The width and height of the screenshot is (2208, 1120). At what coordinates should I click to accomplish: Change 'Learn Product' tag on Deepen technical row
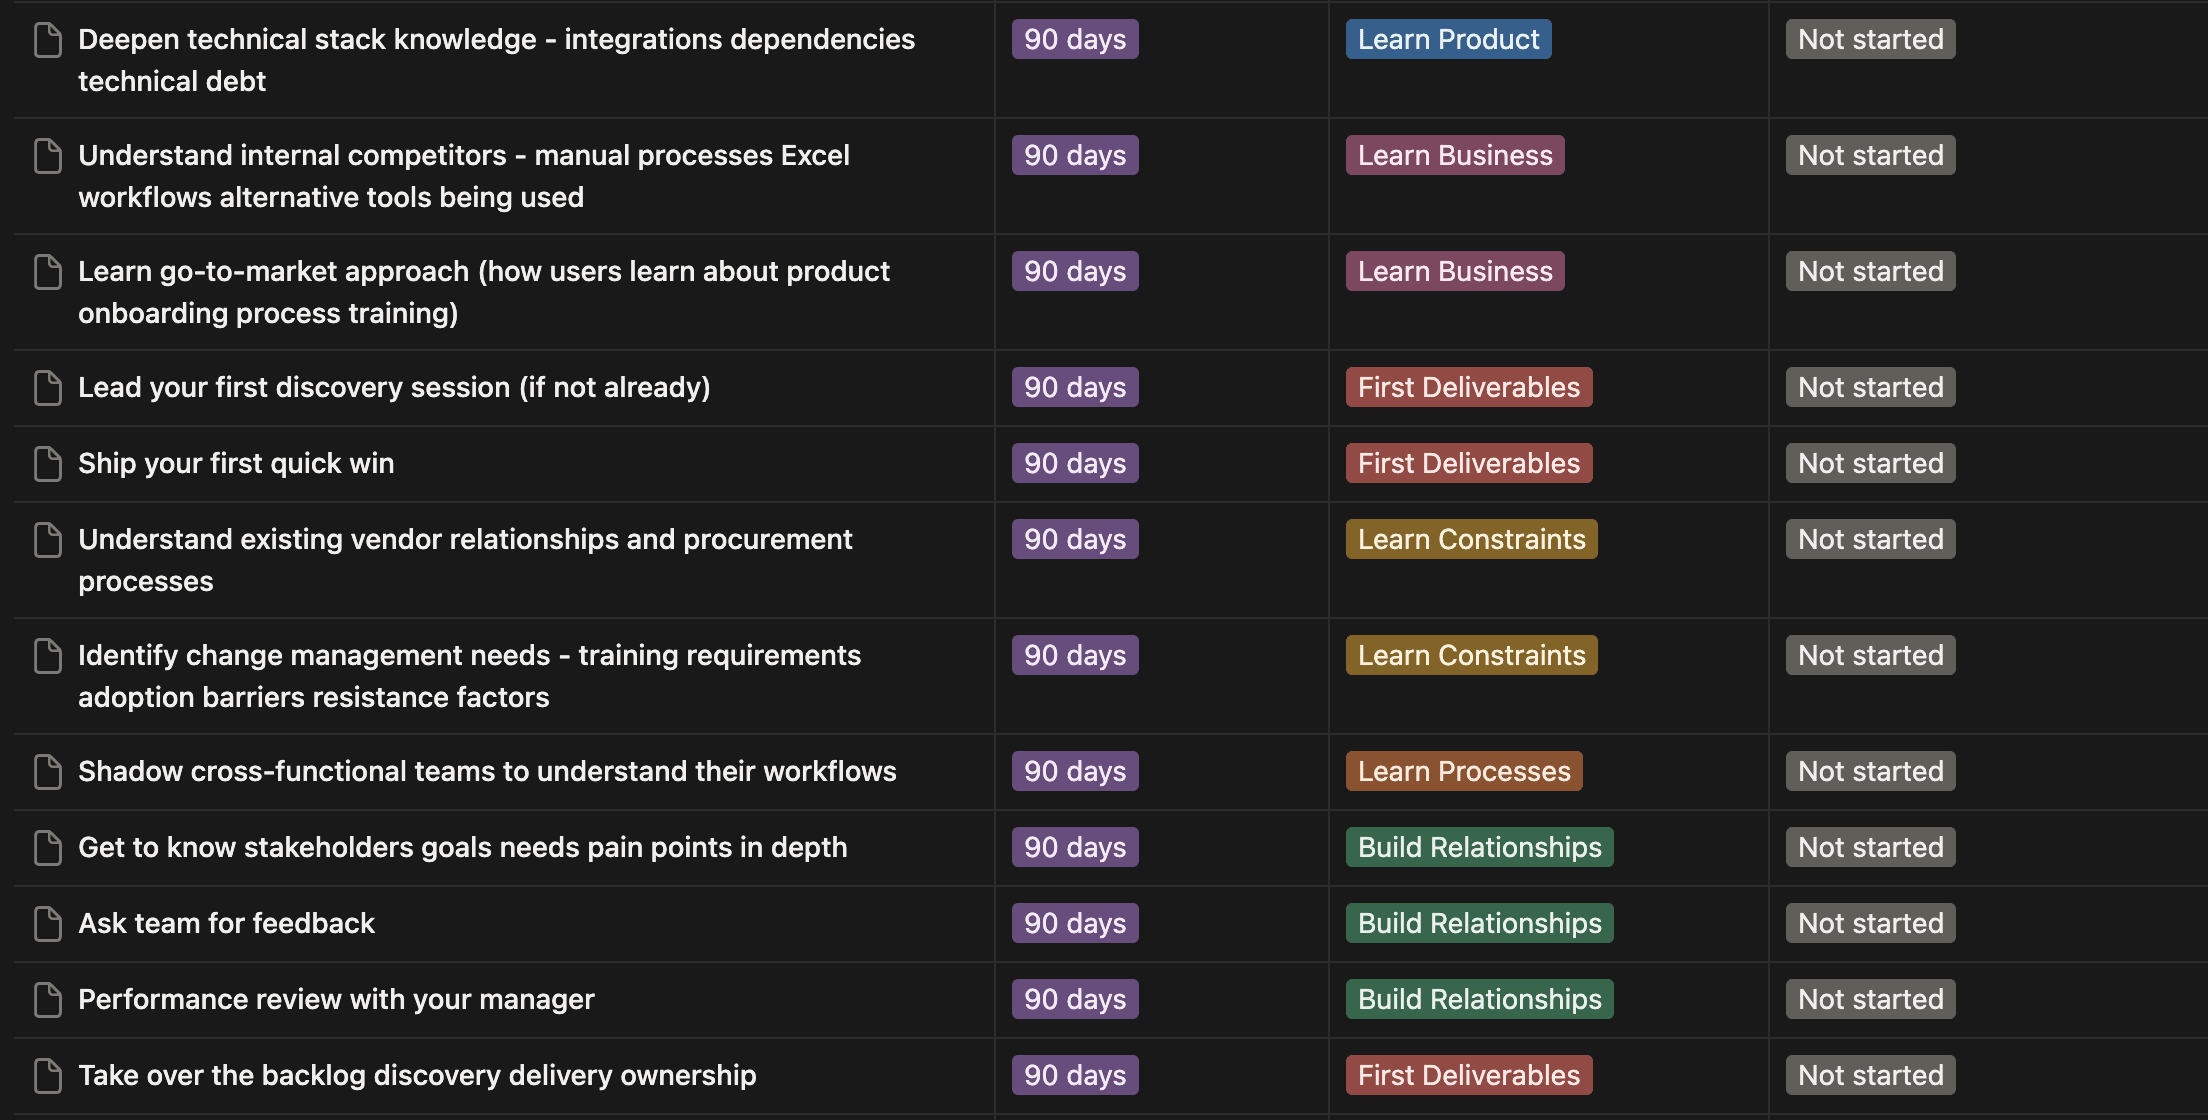(1447, 40)
